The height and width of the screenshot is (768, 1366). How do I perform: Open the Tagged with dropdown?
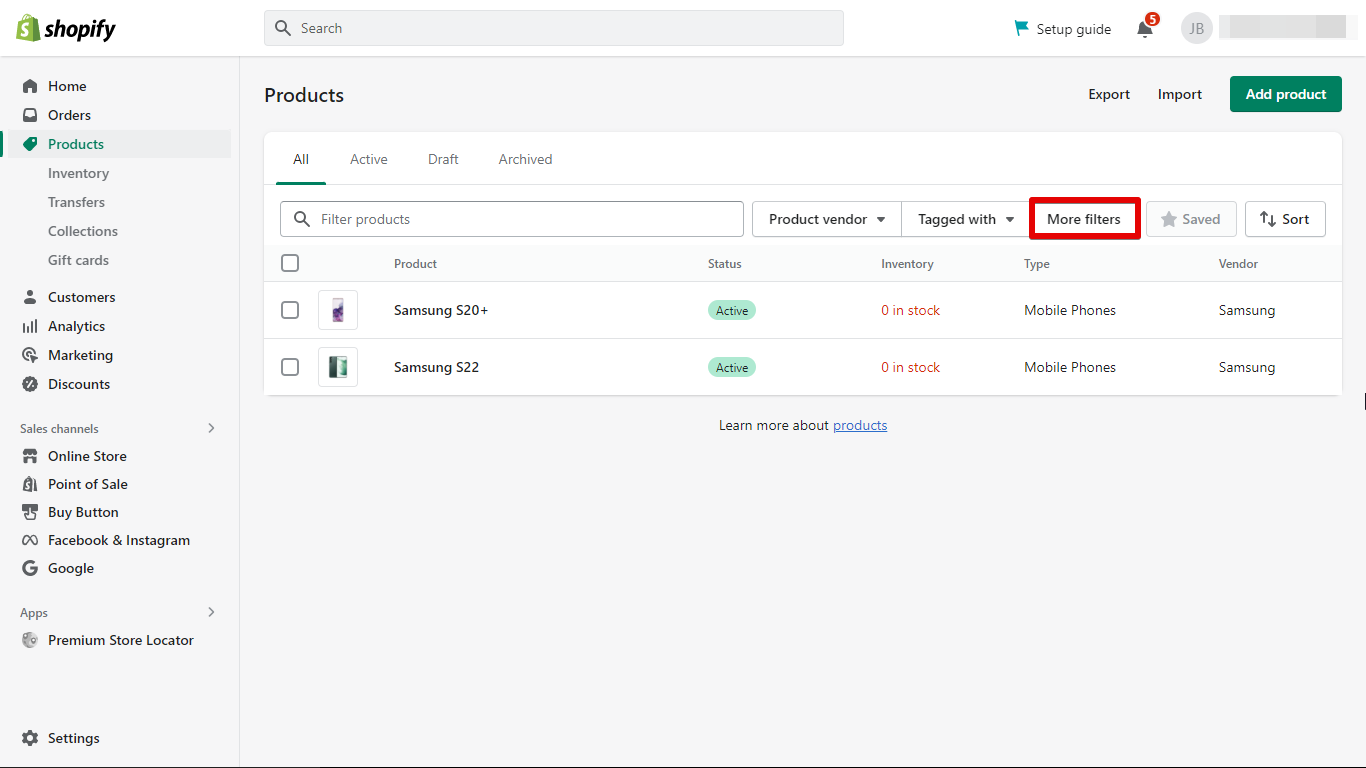tap(964, 218)
